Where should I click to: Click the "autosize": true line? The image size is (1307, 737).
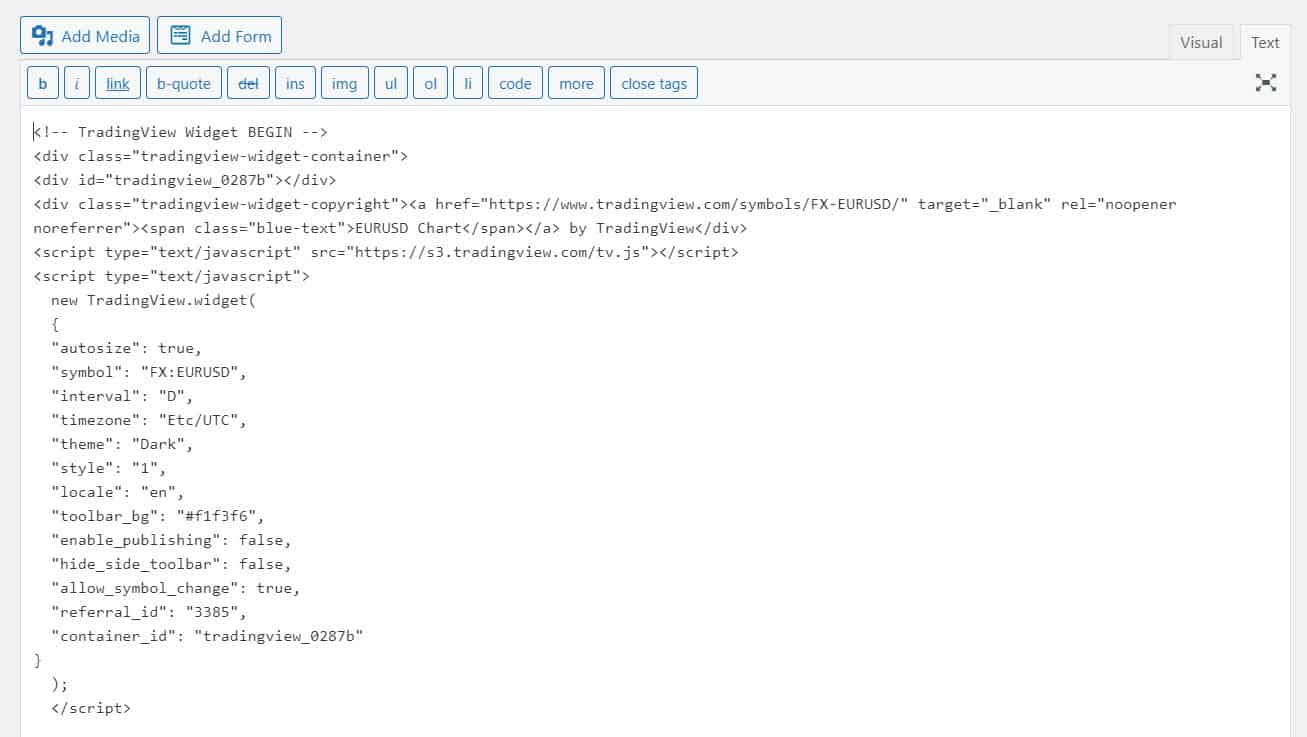[127, 348]
